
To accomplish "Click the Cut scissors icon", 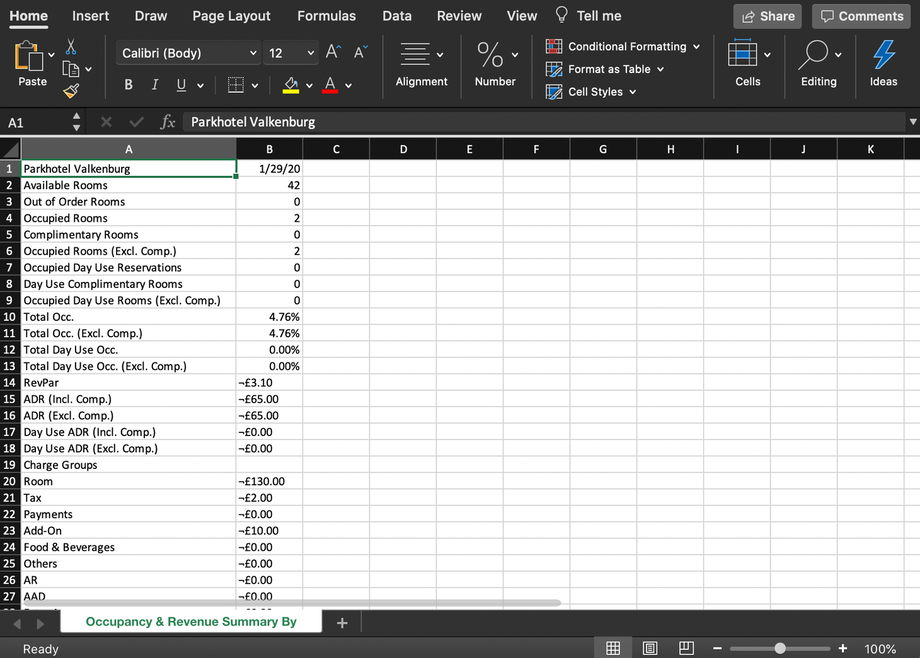I will (x=71, y=47).
